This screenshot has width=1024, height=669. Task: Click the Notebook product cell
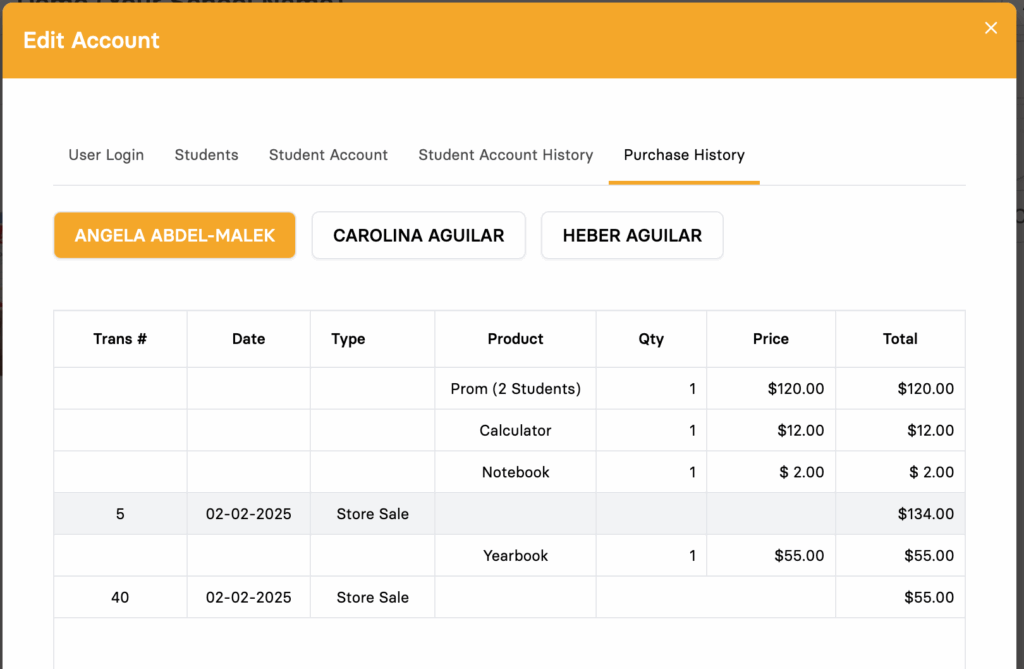515,472
